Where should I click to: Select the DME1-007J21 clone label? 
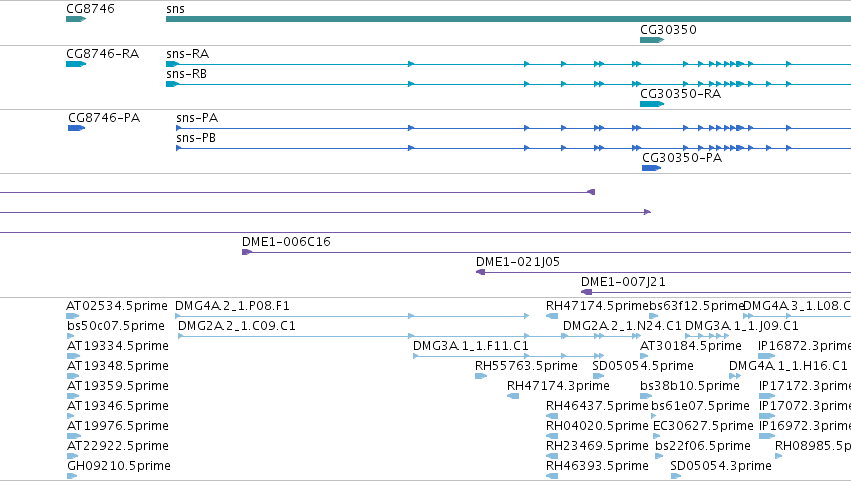click(623, 282)
